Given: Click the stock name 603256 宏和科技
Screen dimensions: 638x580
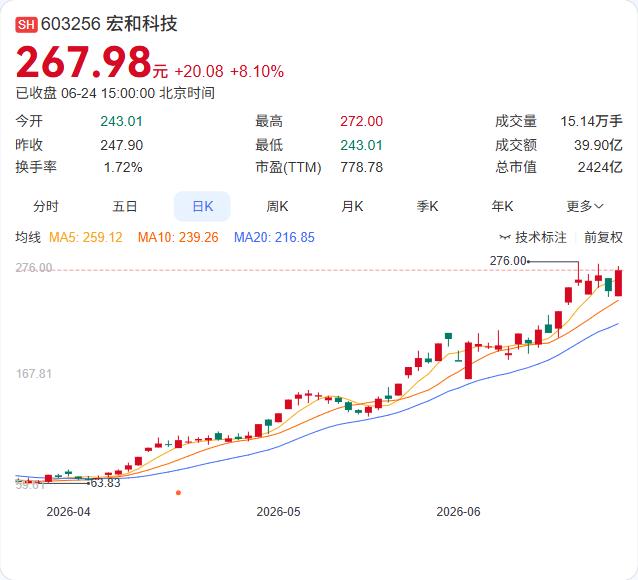Looking at the screenshot, I should click(109, 24).
